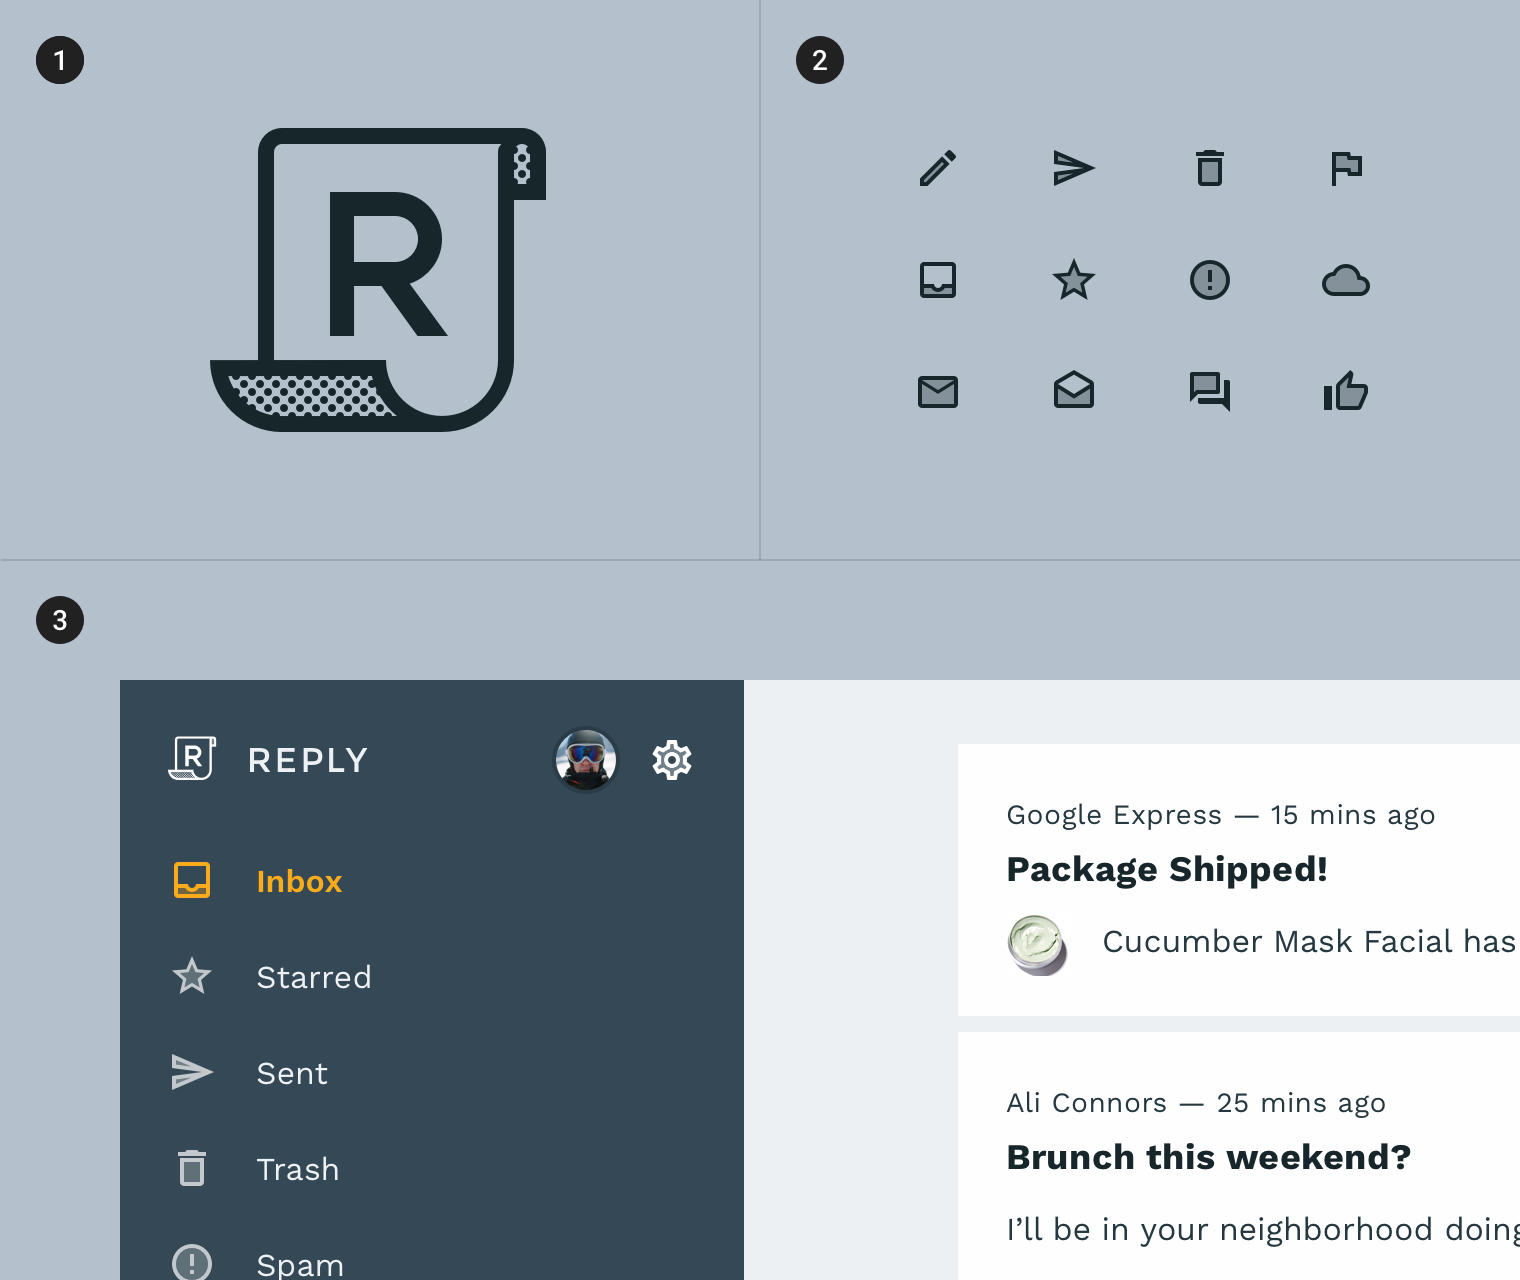Viewport: 1520px width, 1280px height.
Task: Click the Cucumber Mask product thumbnail
Action: [1038, 943]
